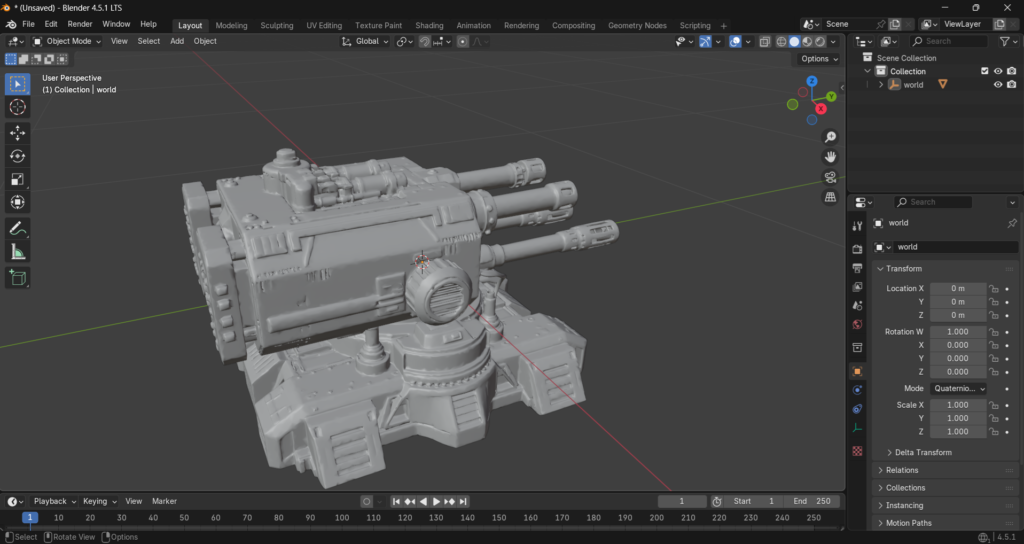Click the Options button in the viewport
The height and width of the screenshot is (544, 1024).
(x=819, y=59)
